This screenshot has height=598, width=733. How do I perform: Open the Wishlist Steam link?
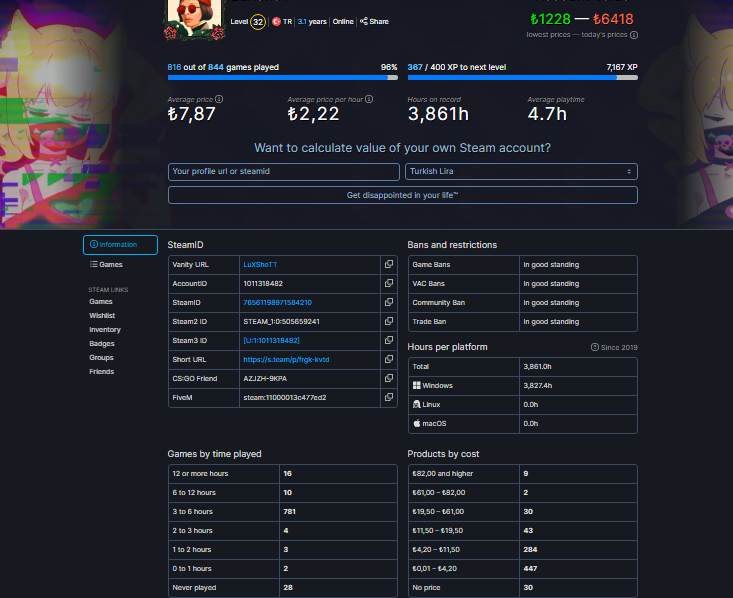pyautogui.click(x=102, y=316)
